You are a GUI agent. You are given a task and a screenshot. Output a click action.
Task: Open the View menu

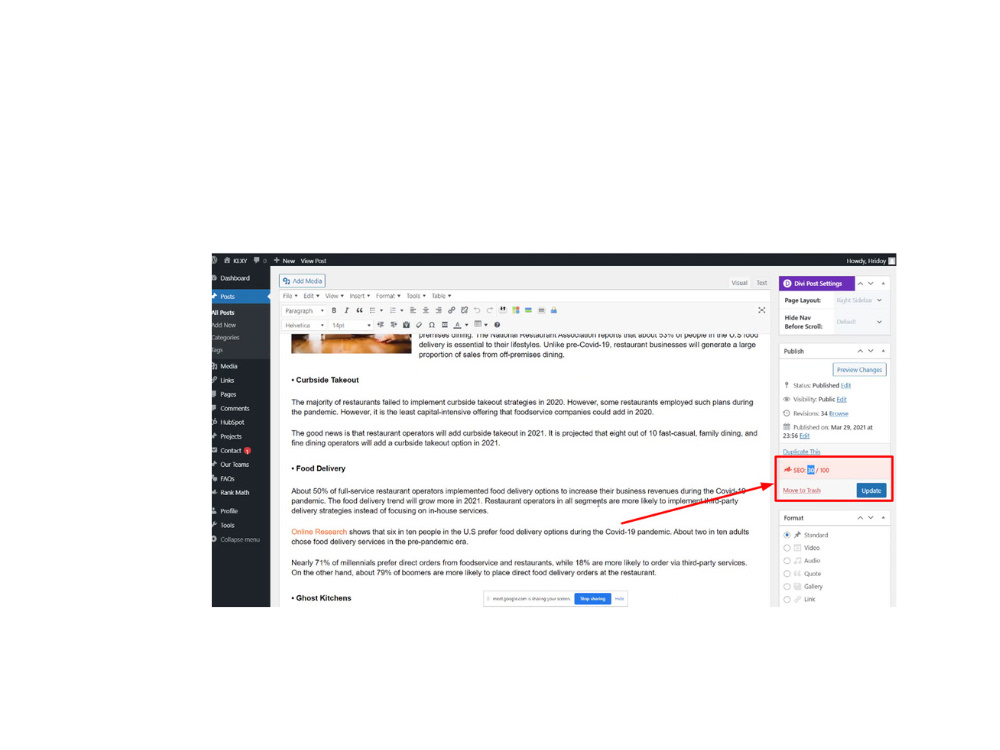coord(334,296)
